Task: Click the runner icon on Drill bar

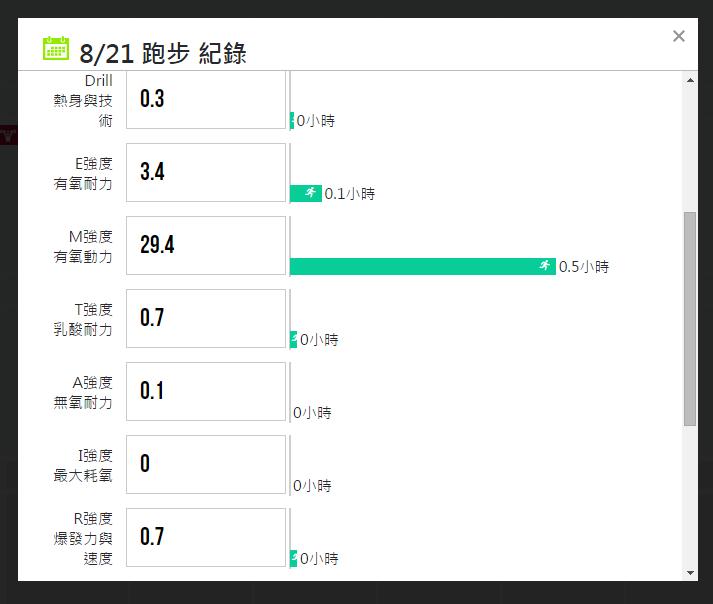Action: [x=292, y=120]
